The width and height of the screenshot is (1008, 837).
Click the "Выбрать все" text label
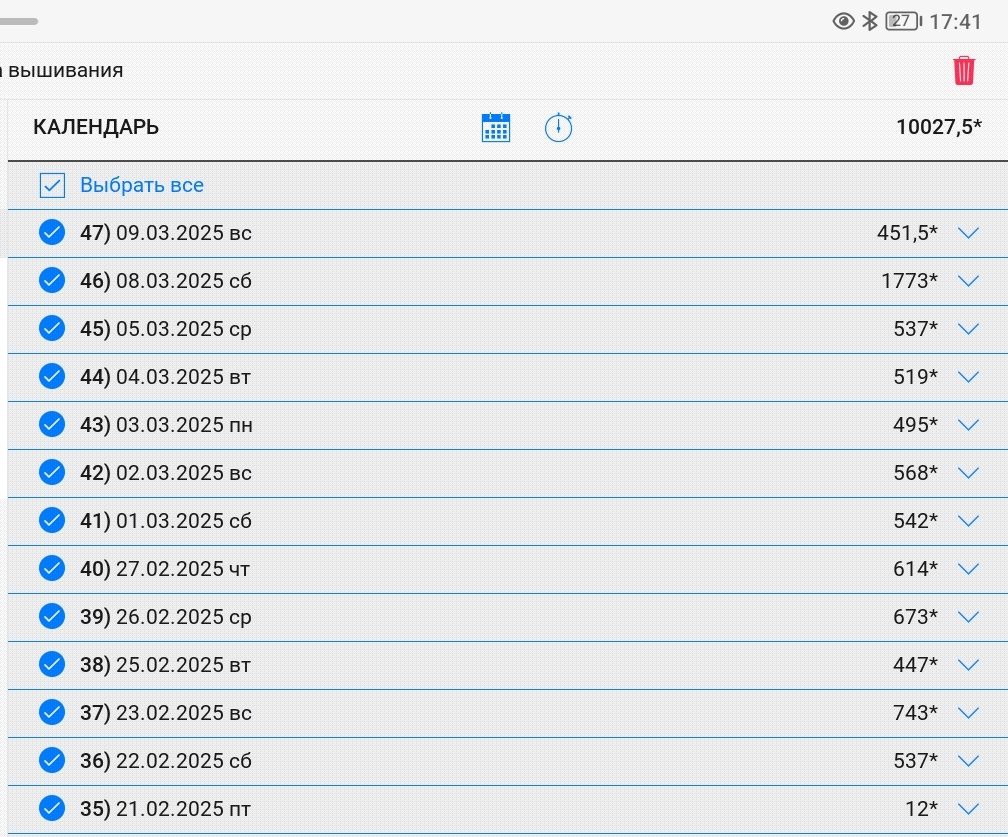click(142, 185)
